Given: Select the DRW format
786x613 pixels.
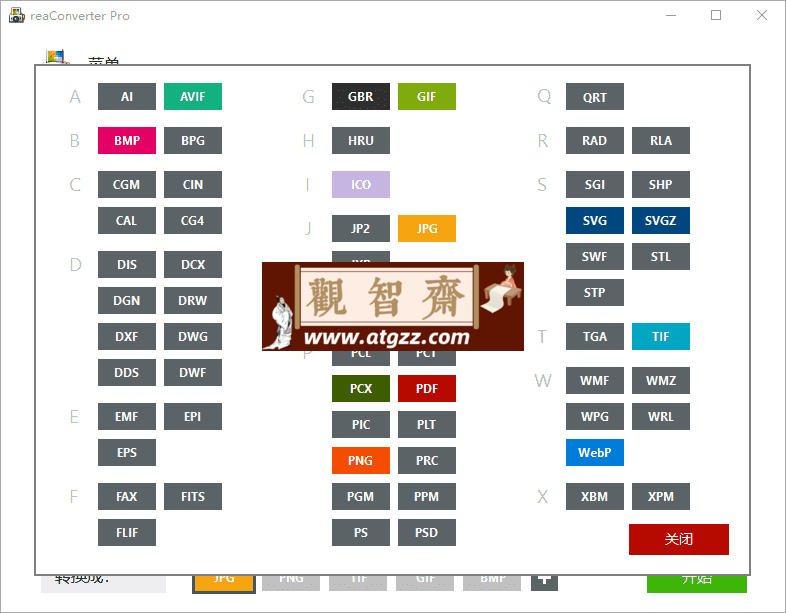Looking at the screenshot, I should pyautogui.click(x=193, y=300).
